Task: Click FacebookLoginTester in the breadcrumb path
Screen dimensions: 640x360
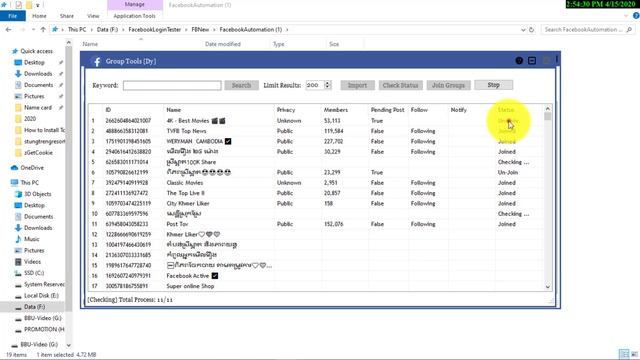Action: [154, 29]
